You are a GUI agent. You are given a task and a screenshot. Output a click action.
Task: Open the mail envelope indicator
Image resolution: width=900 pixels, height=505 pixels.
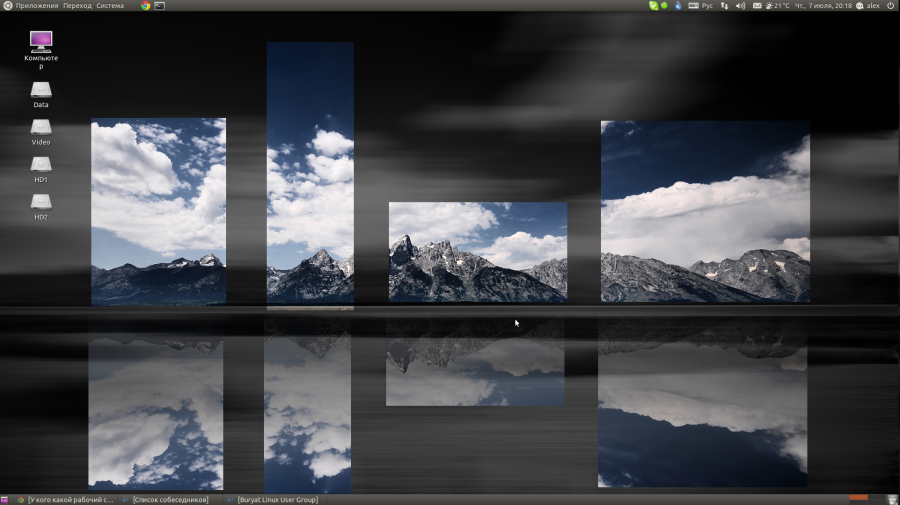point(756,6)
